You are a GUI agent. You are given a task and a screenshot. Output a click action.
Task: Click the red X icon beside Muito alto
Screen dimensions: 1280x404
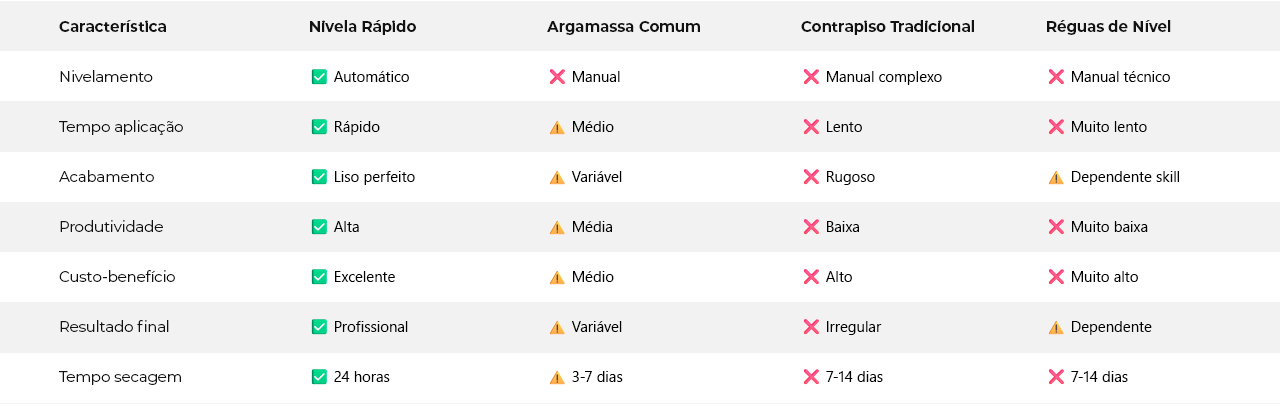pos(1056,277)
